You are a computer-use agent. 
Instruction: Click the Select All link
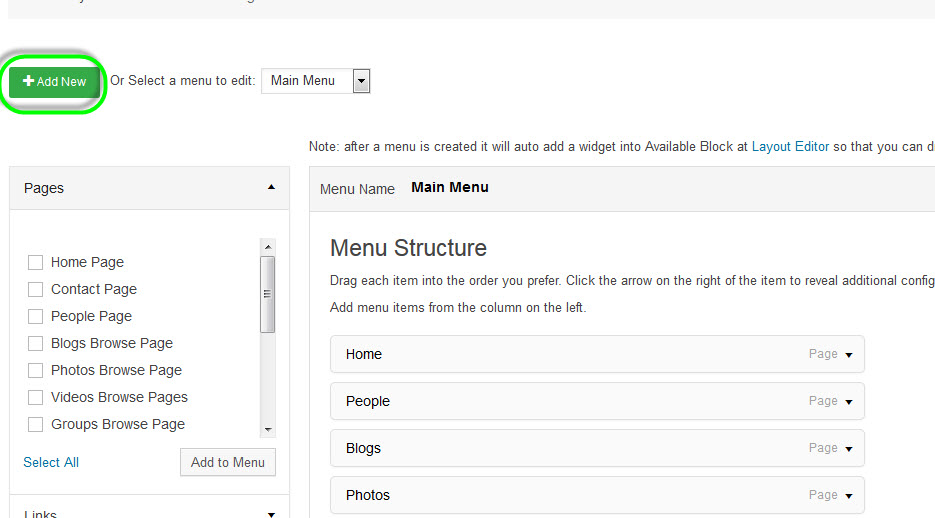coord(51,462)
